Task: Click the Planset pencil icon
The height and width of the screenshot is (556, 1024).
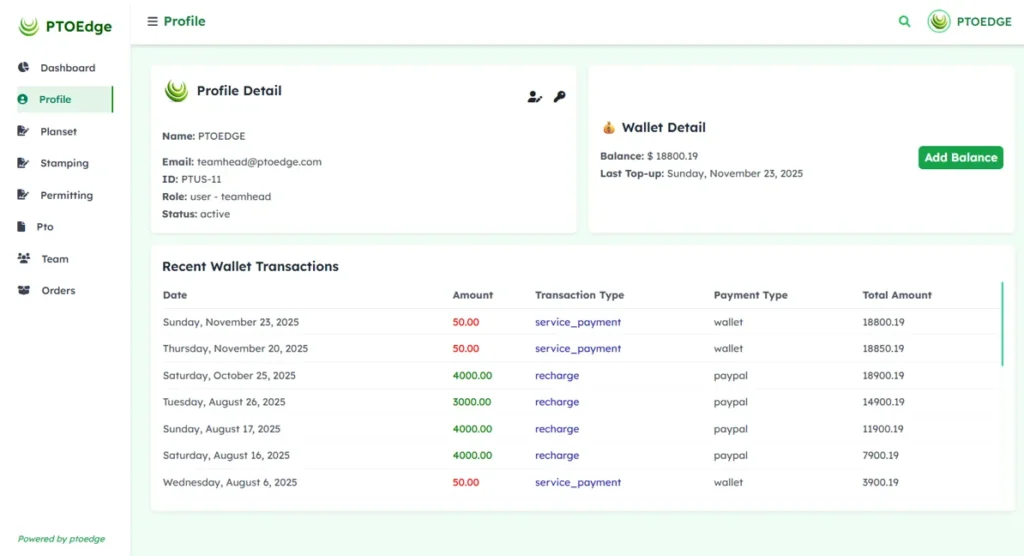Action: pyautogui.click(x=24, y=131)
